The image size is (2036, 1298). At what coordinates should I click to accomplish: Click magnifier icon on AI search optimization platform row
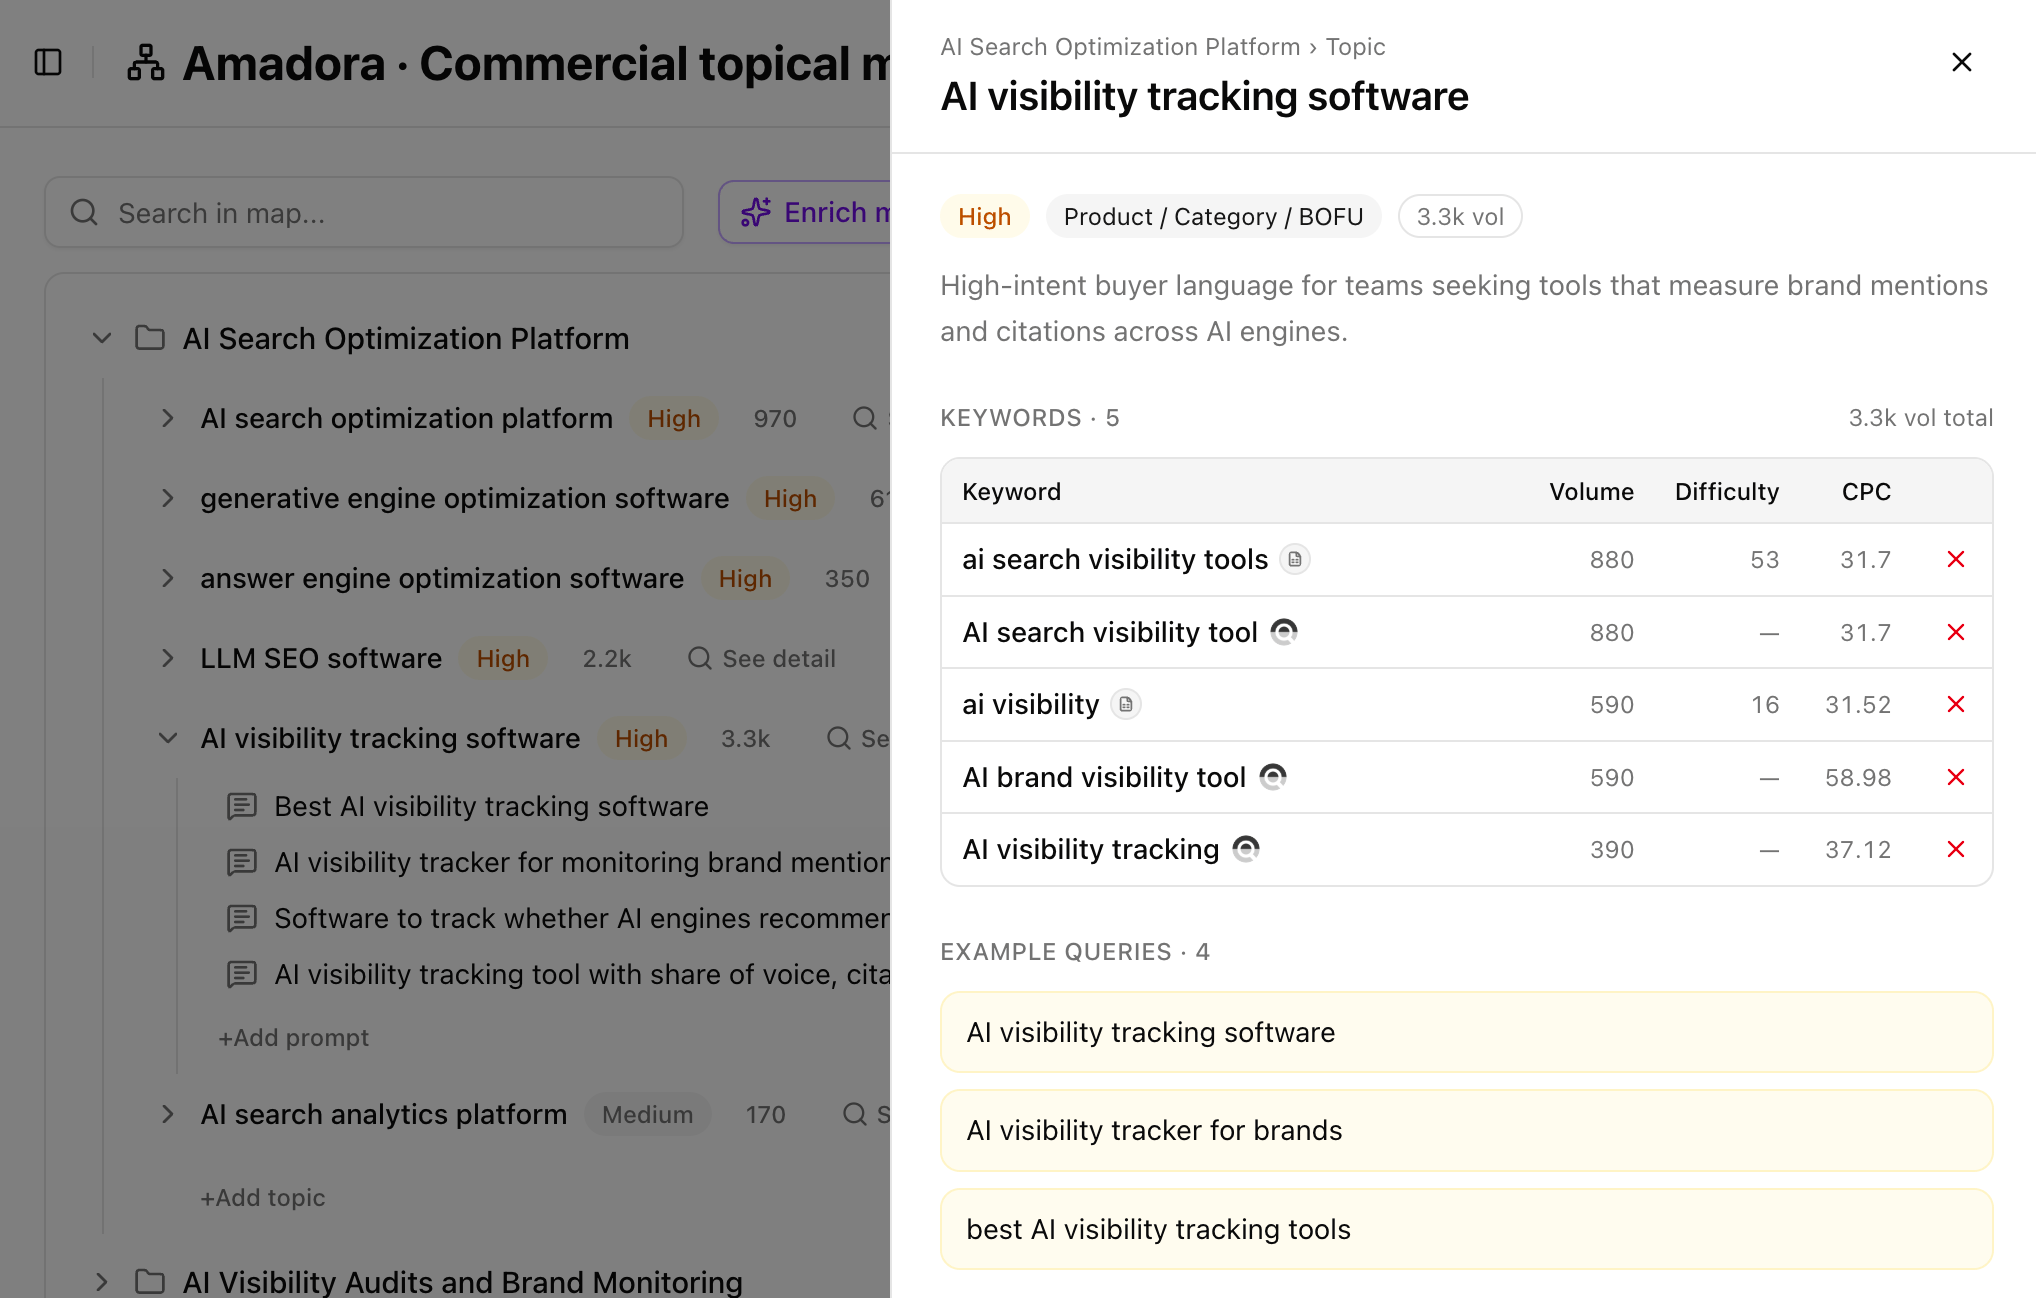tap(865, 418)
